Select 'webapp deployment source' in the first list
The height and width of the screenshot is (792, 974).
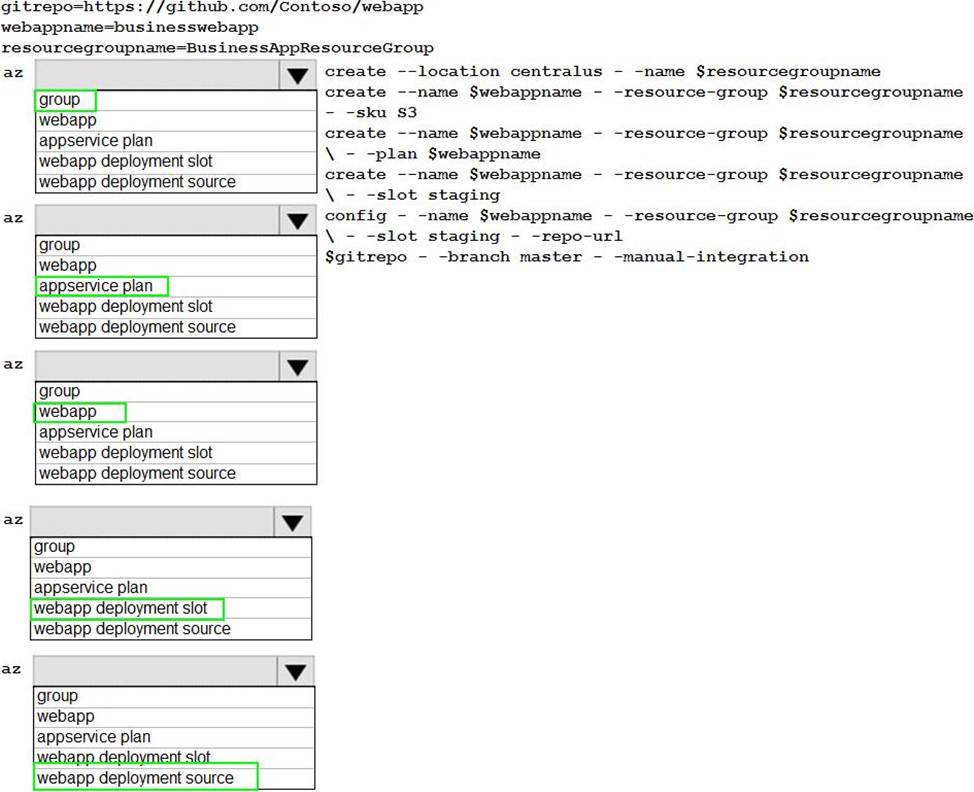click(x=176, y=182)
